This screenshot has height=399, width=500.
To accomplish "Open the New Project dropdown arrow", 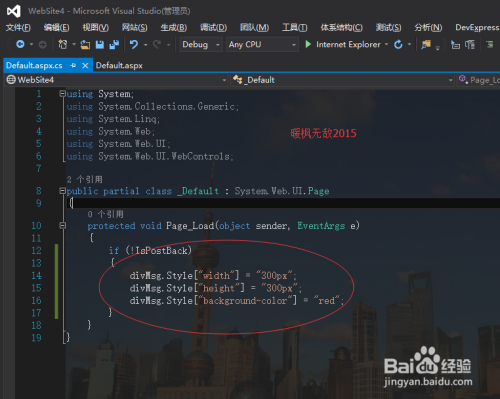I will [74, 44].
